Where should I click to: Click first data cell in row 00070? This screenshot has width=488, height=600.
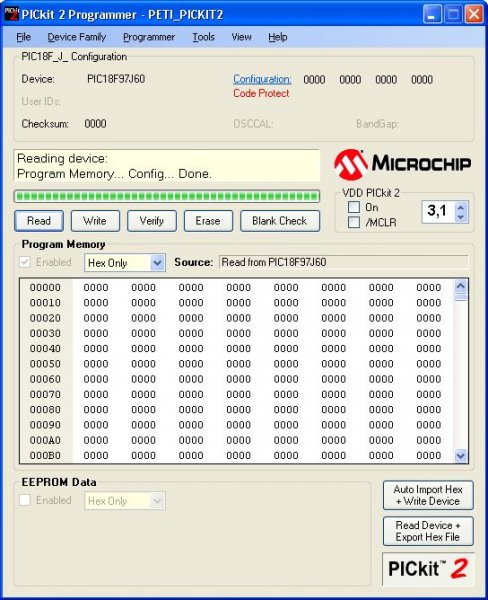click(96, 394)
